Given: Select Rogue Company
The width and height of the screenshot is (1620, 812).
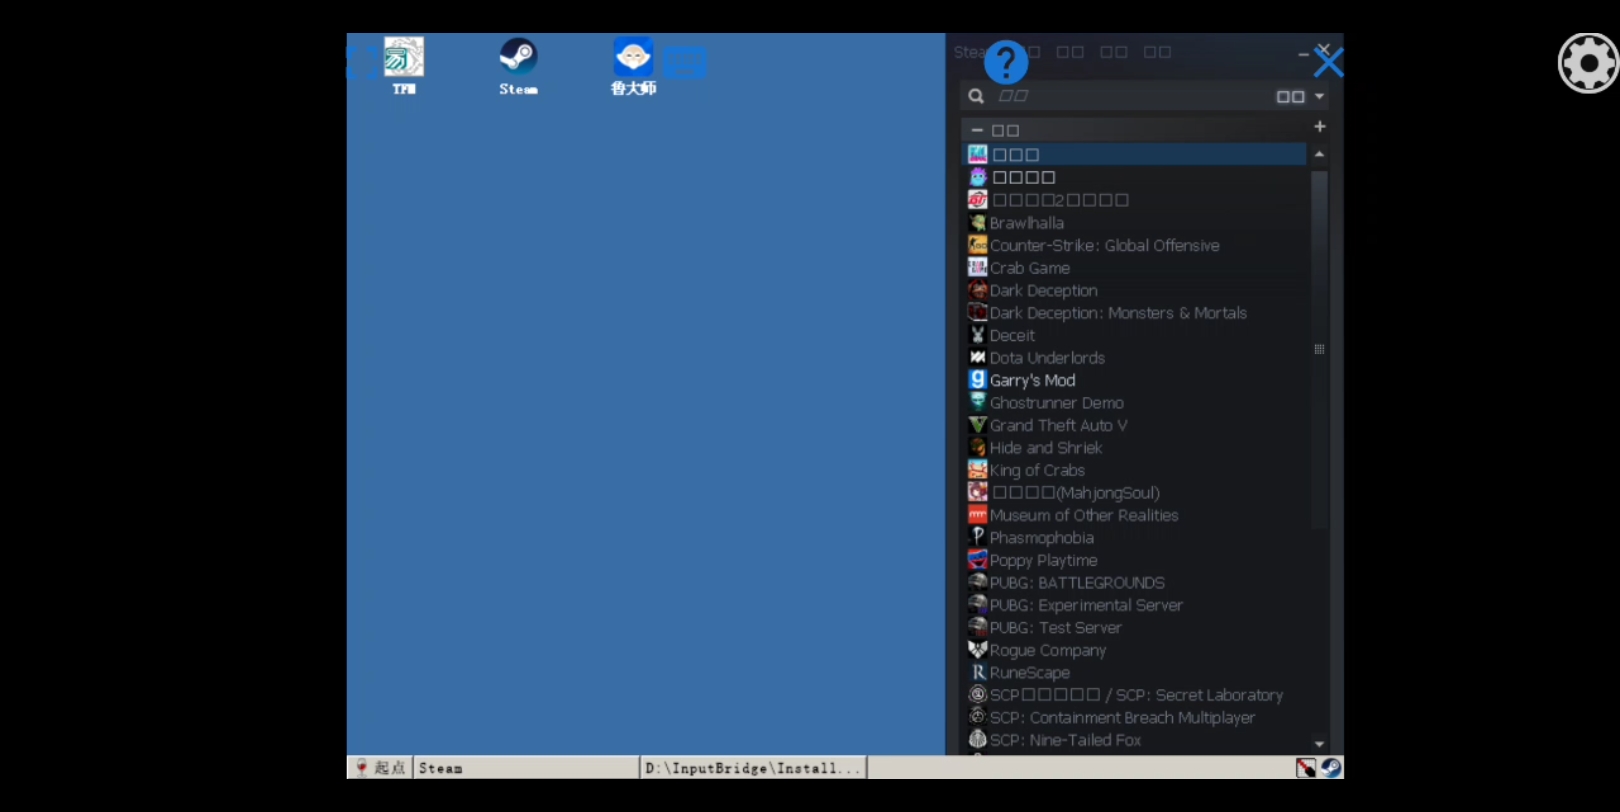Looking at the screenshot, I should [1134, 650].
